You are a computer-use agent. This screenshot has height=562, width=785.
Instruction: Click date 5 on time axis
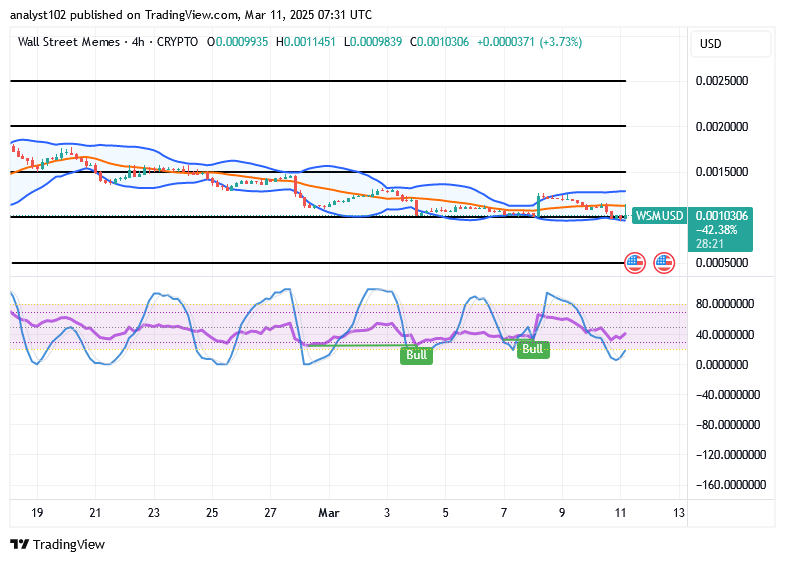(x=446, y=513)
